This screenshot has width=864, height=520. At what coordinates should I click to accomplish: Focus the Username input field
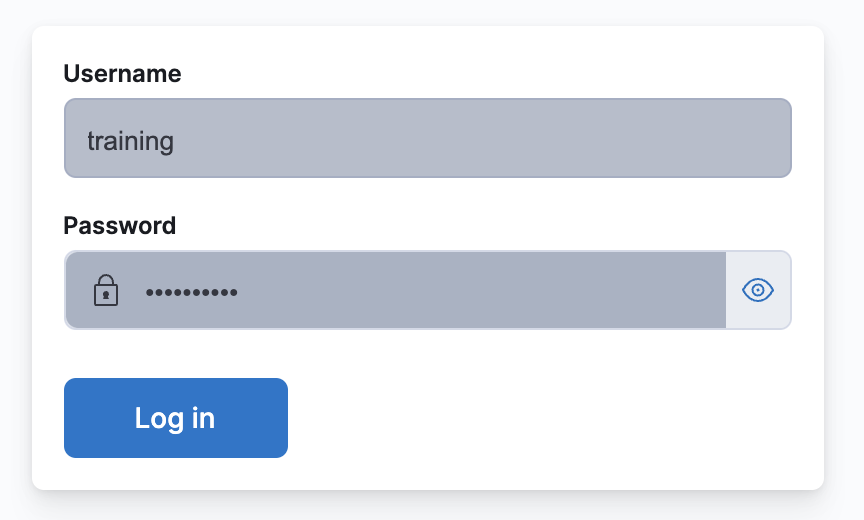[x=428, y=138]
